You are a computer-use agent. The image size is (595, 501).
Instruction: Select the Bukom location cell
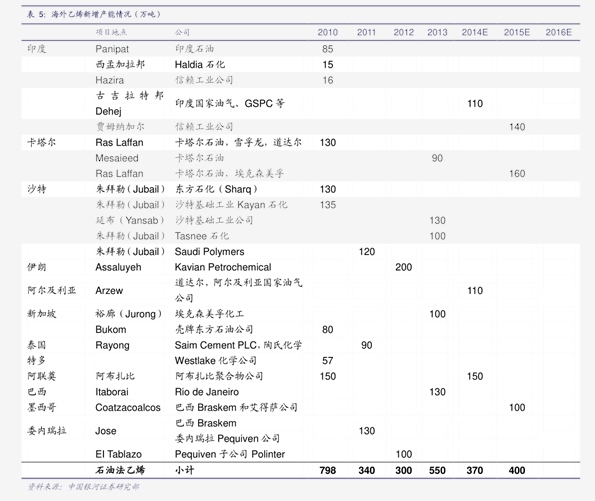111,329
